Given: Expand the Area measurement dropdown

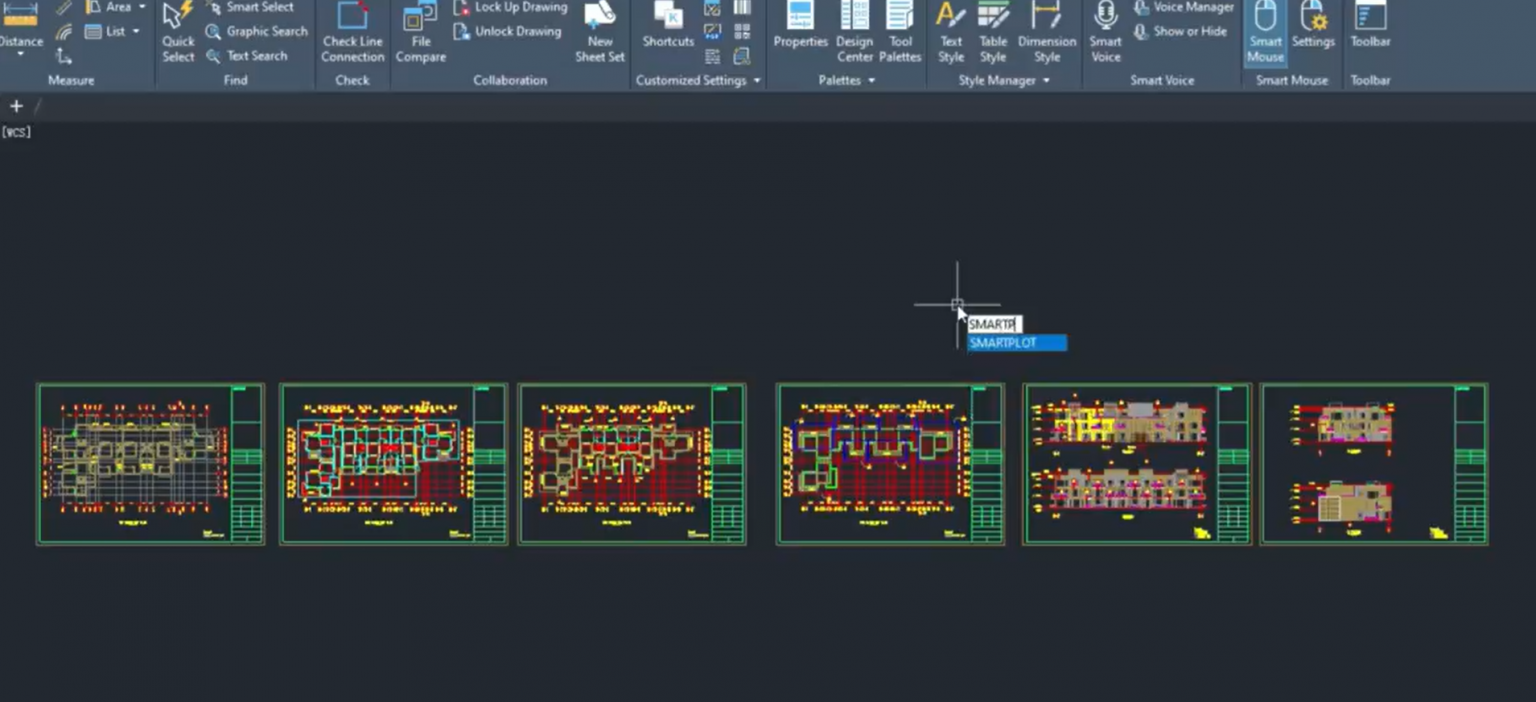Looking at the screenshot, I should click(x=143, y=6).
